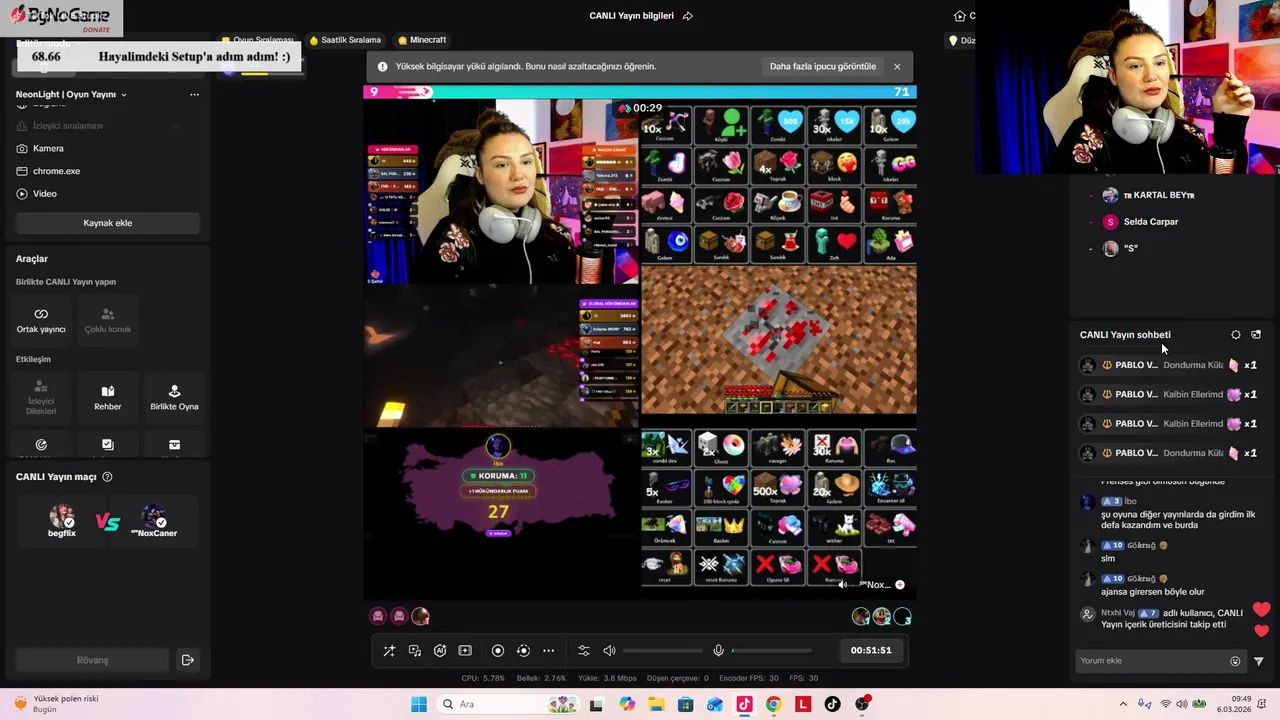Open the media and music icon
The height and width of the screenshot is (720, 1280).
click(415, 650)
